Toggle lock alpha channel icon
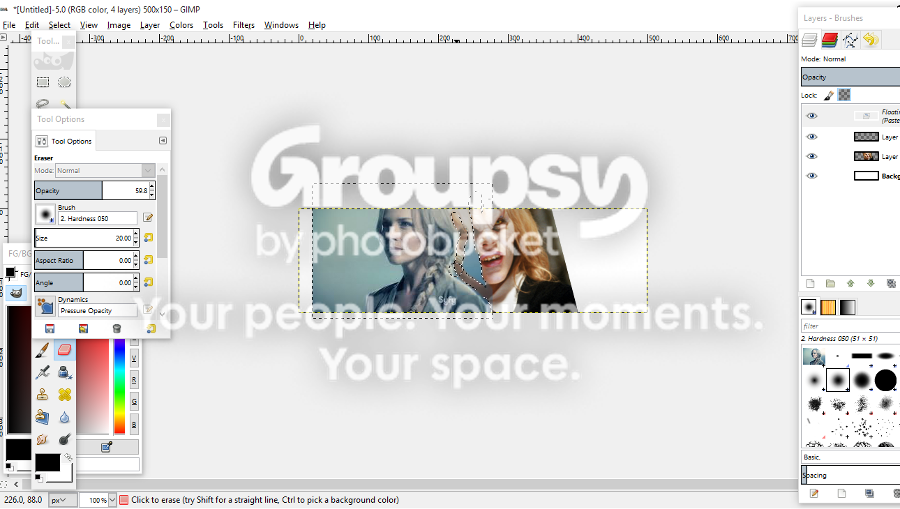The image size is (900, 509). (x=844, y=95)
